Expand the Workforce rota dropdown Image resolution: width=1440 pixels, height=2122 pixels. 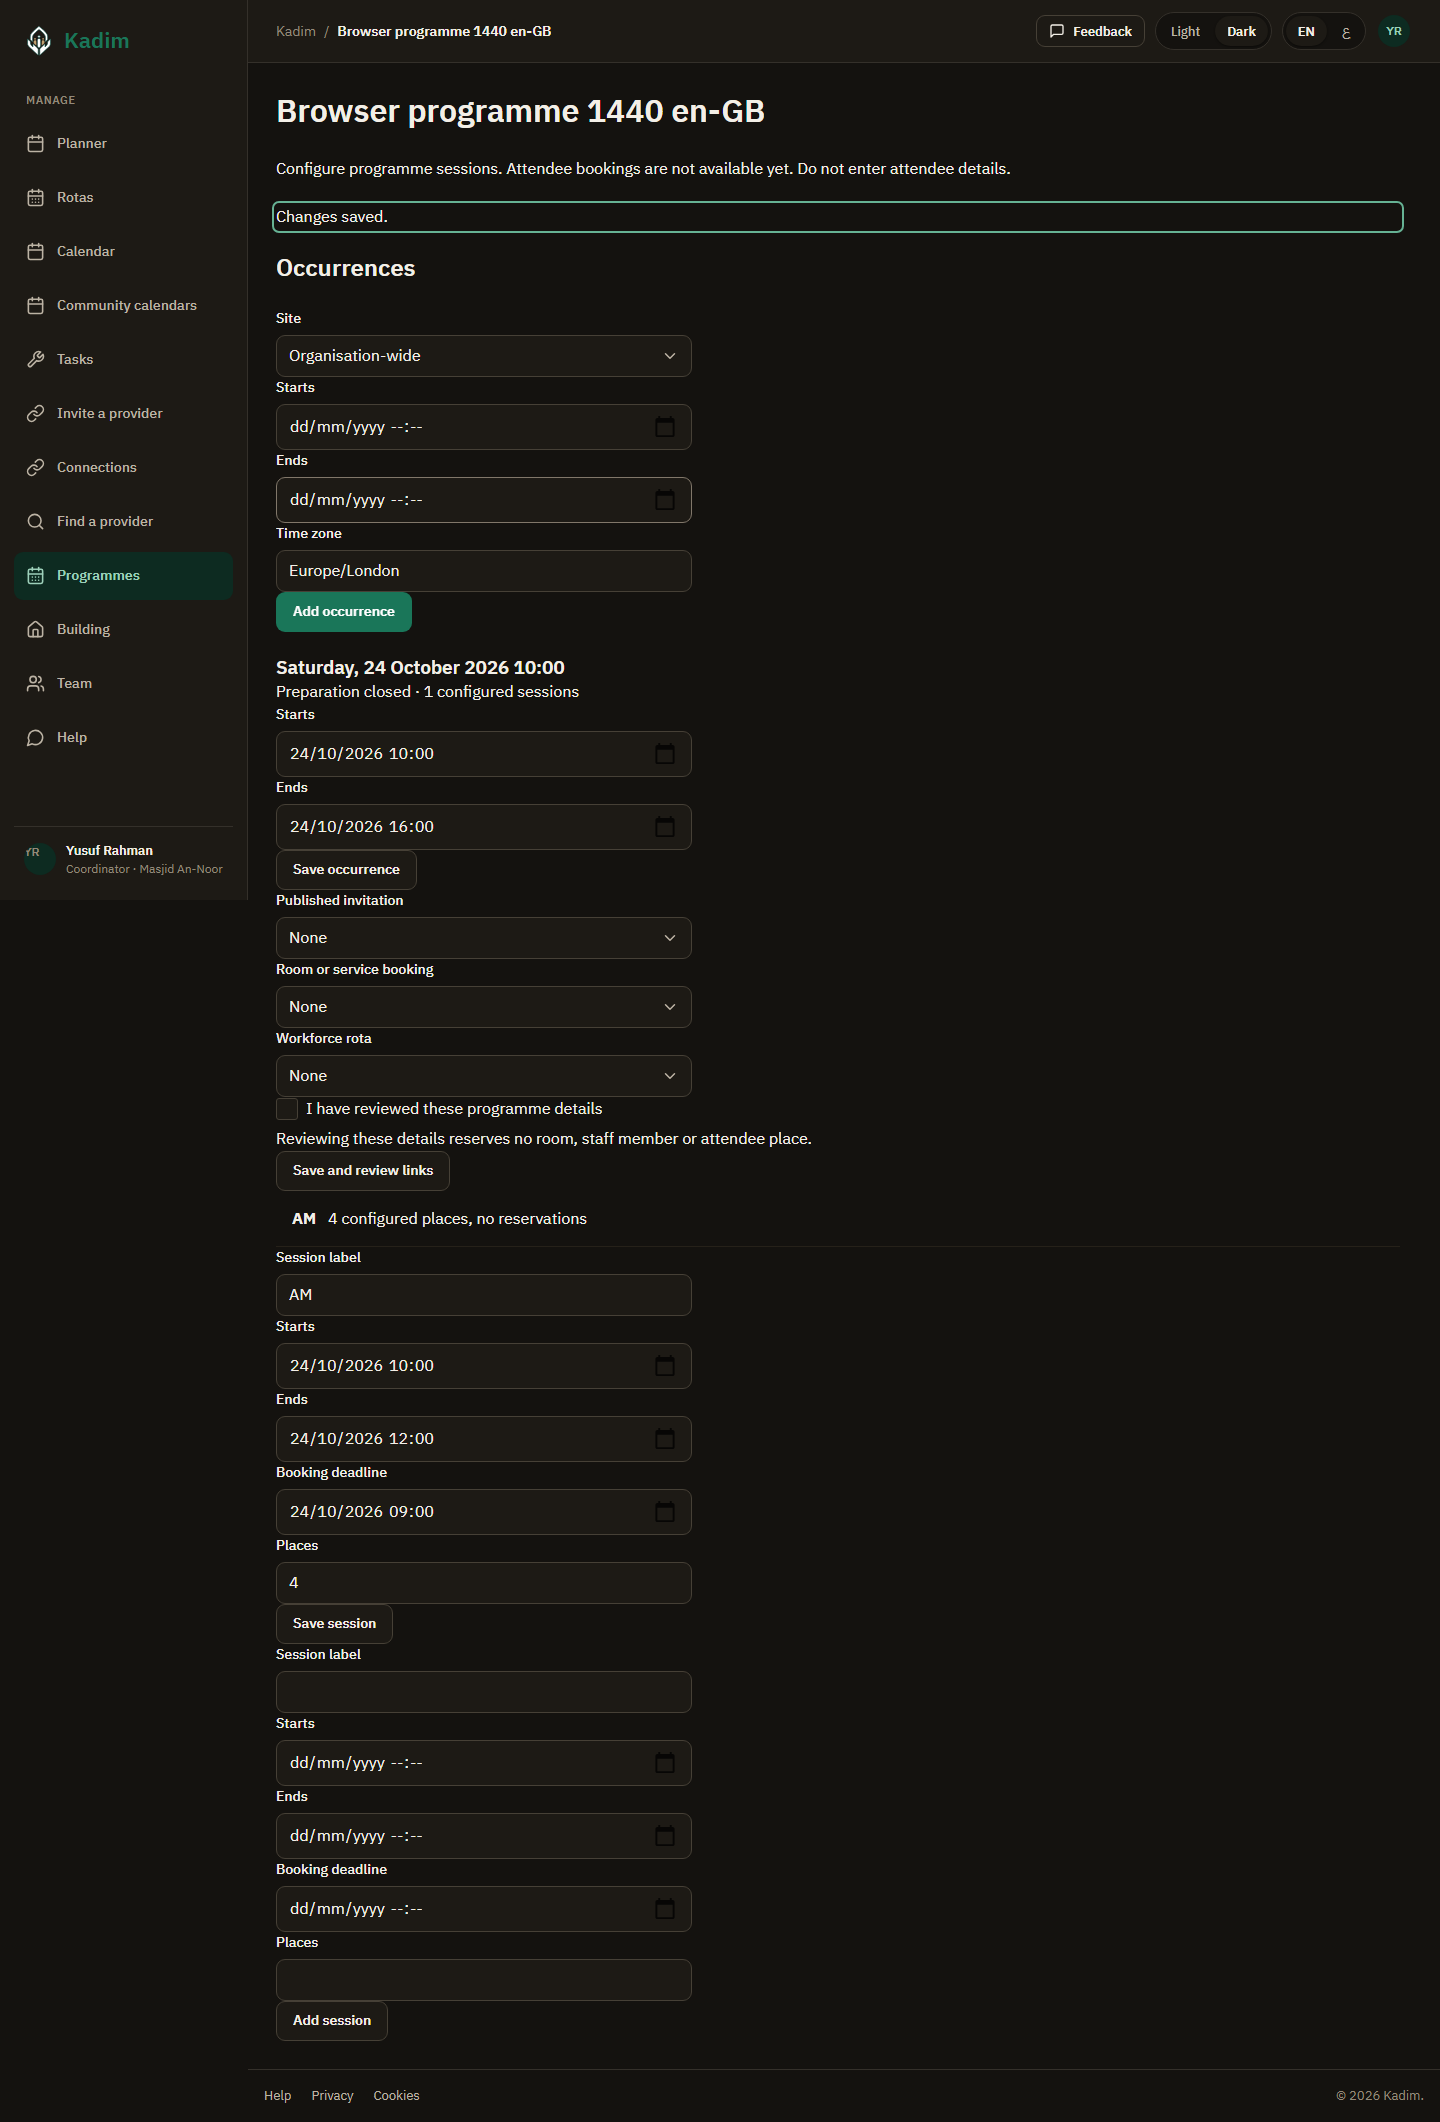[x=484, y=1076]
